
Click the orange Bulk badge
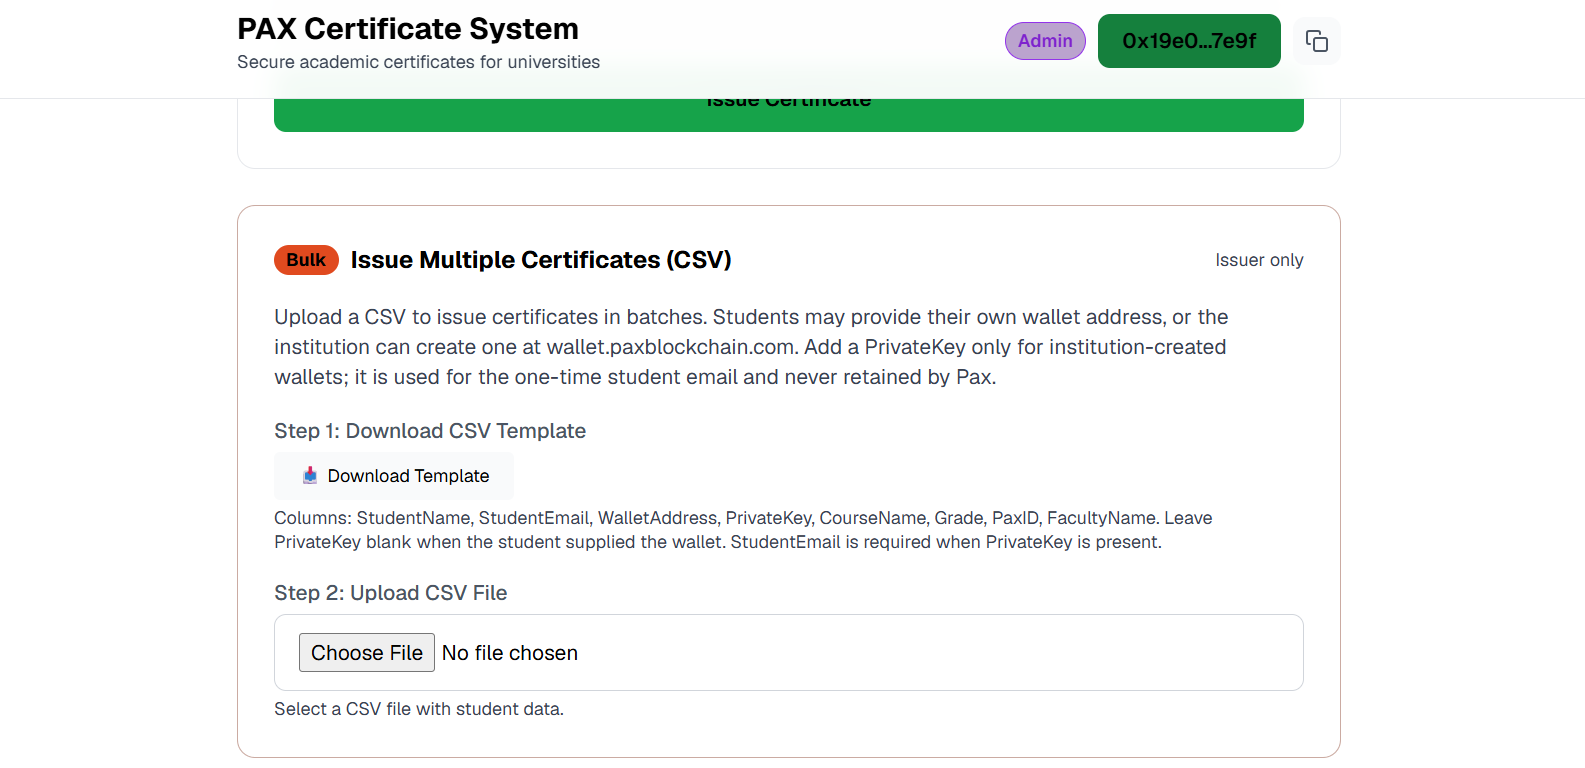point(306,260)
